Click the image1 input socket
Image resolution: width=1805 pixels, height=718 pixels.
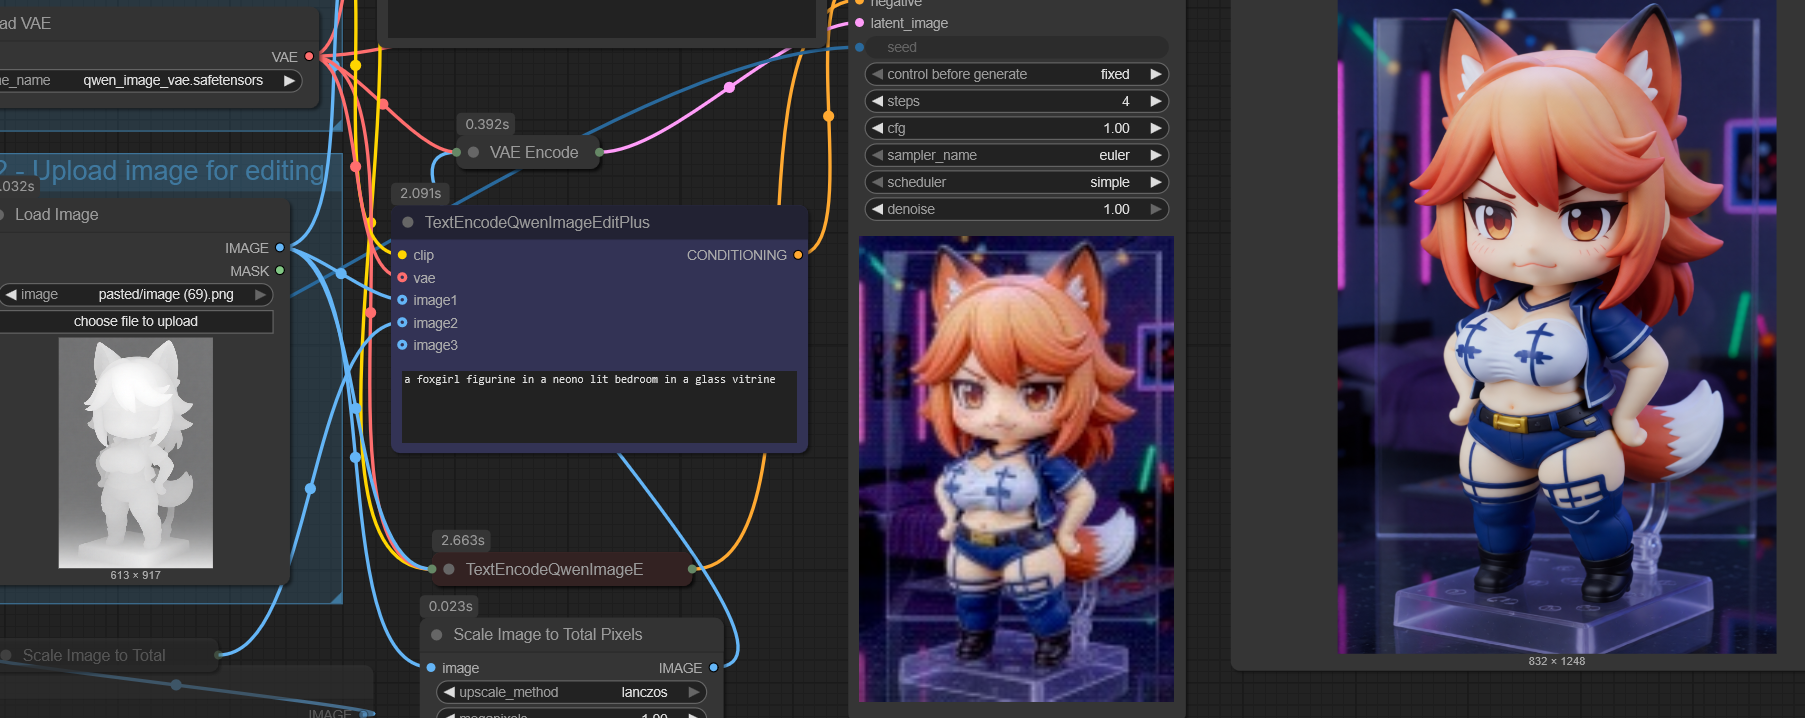pos(402,300)
